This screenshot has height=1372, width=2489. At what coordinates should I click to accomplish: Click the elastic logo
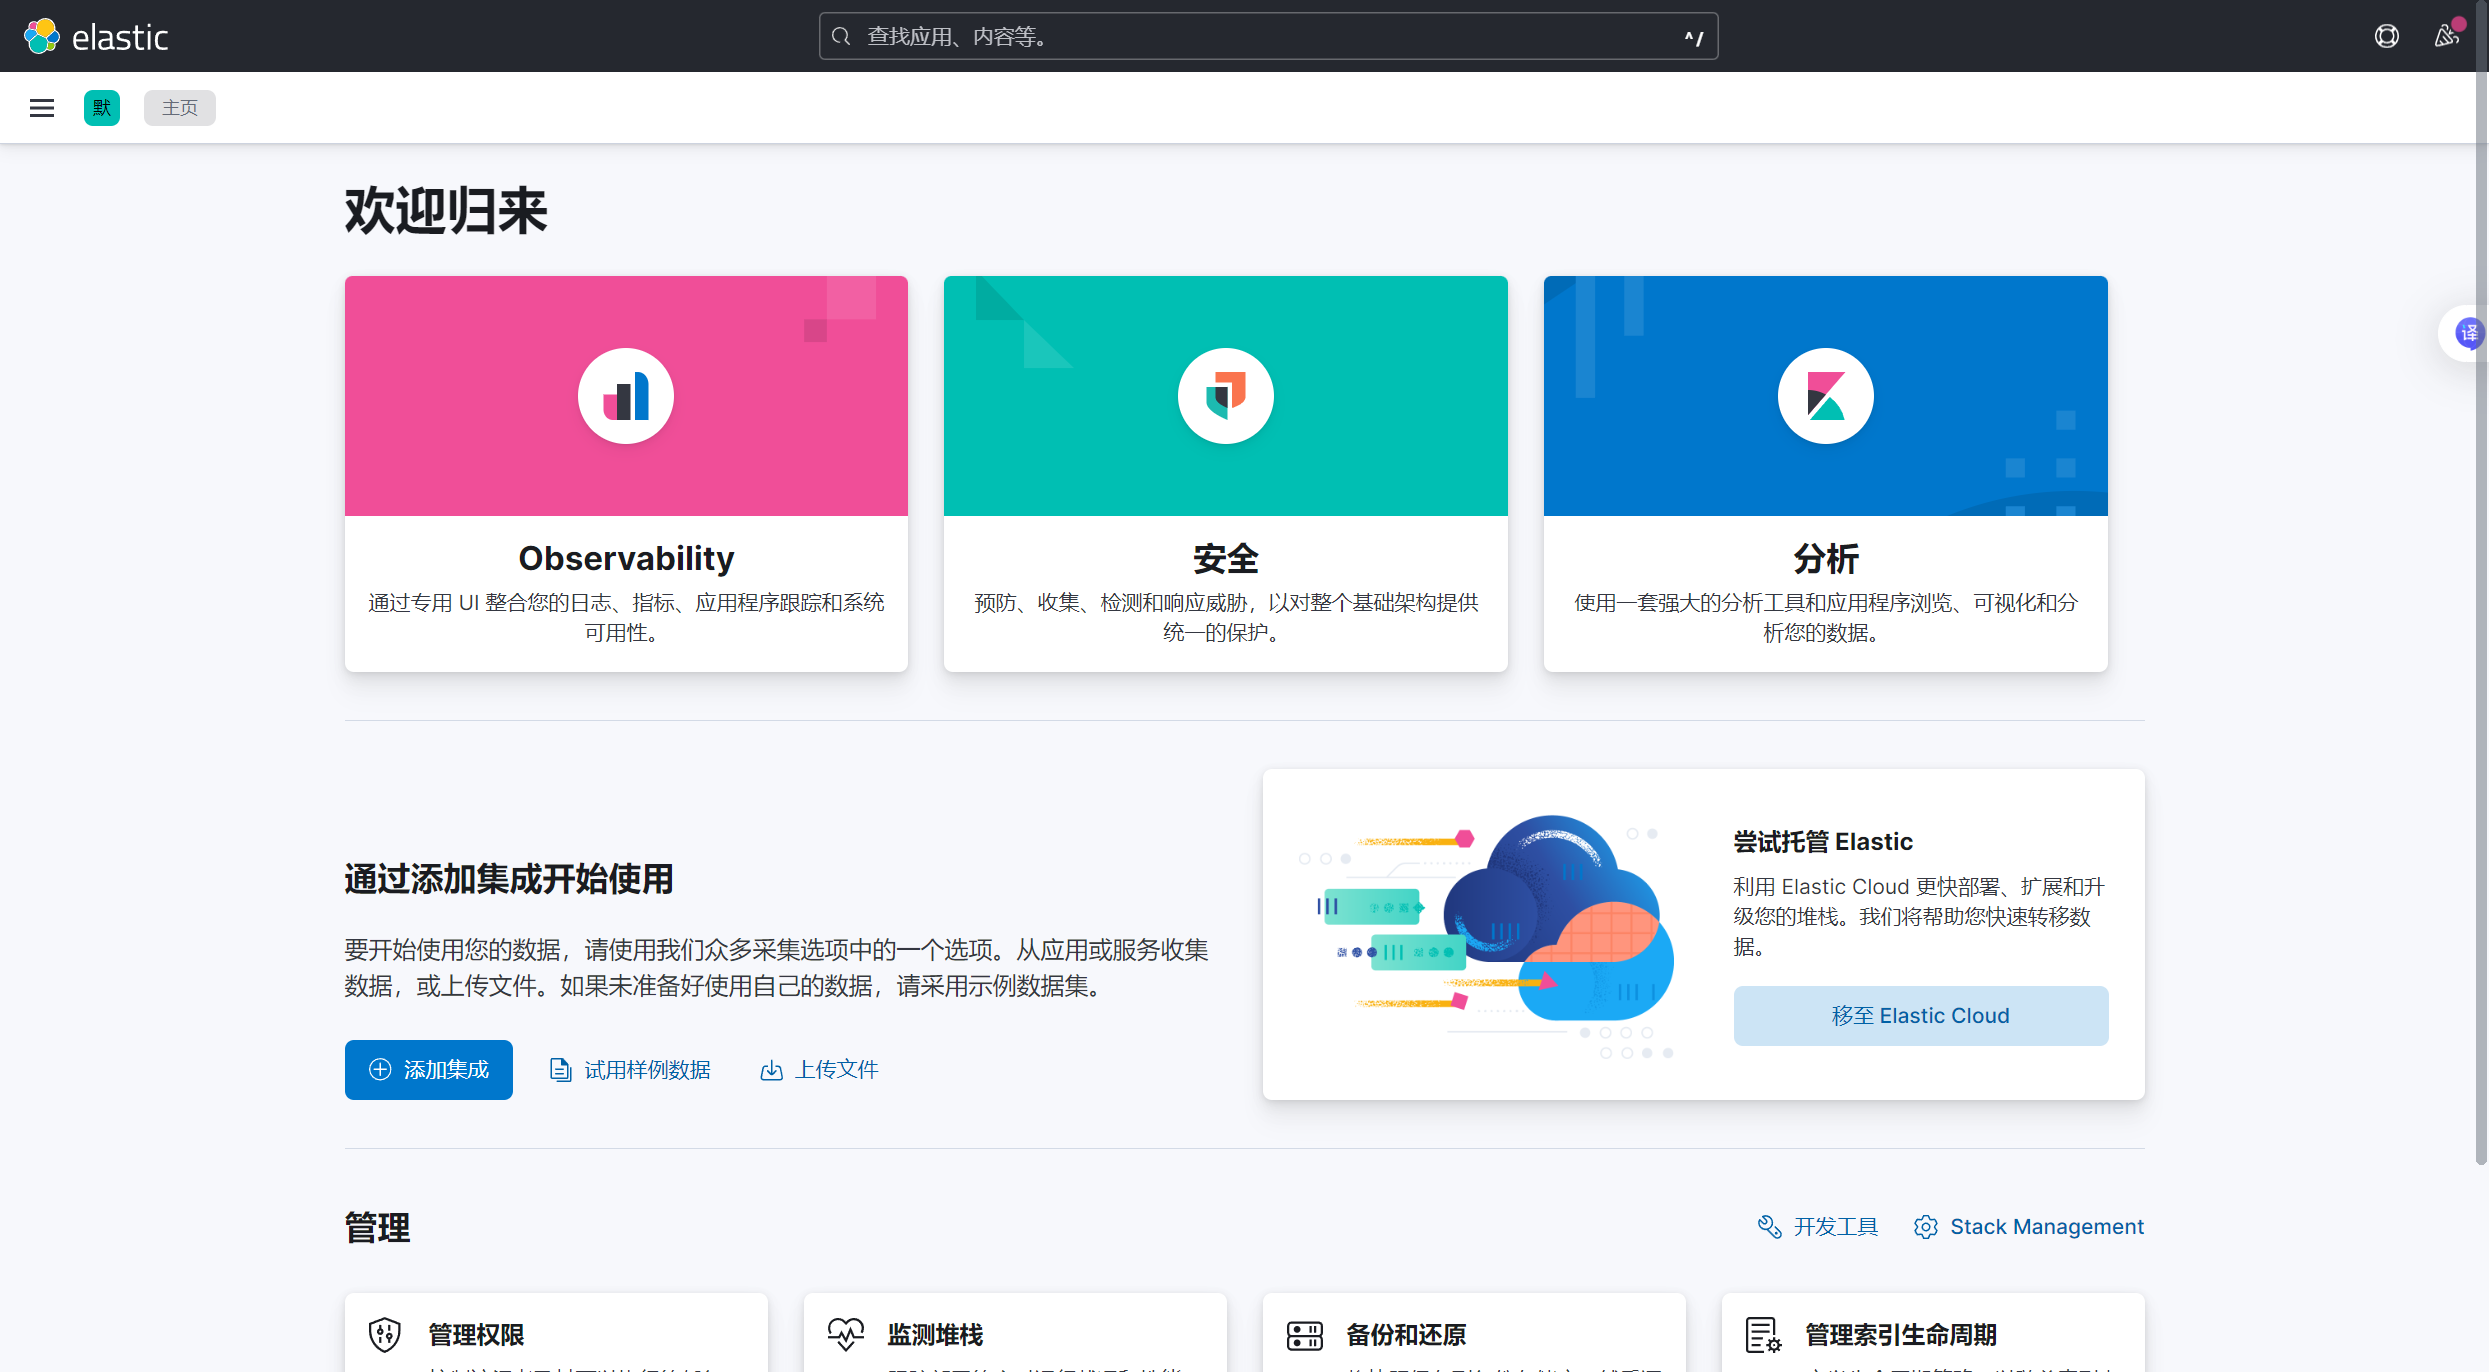point(96,37)
